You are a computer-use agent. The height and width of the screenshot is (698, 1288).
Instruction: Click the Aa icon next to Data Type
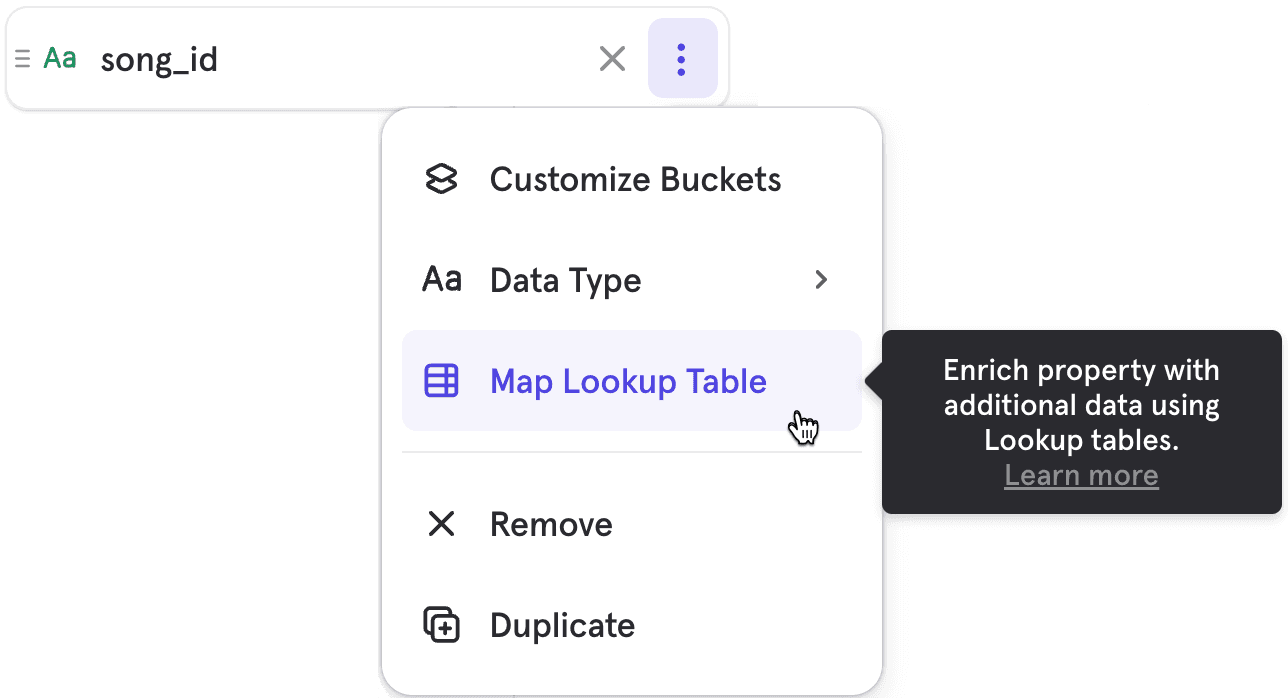(x=441, y=280)
